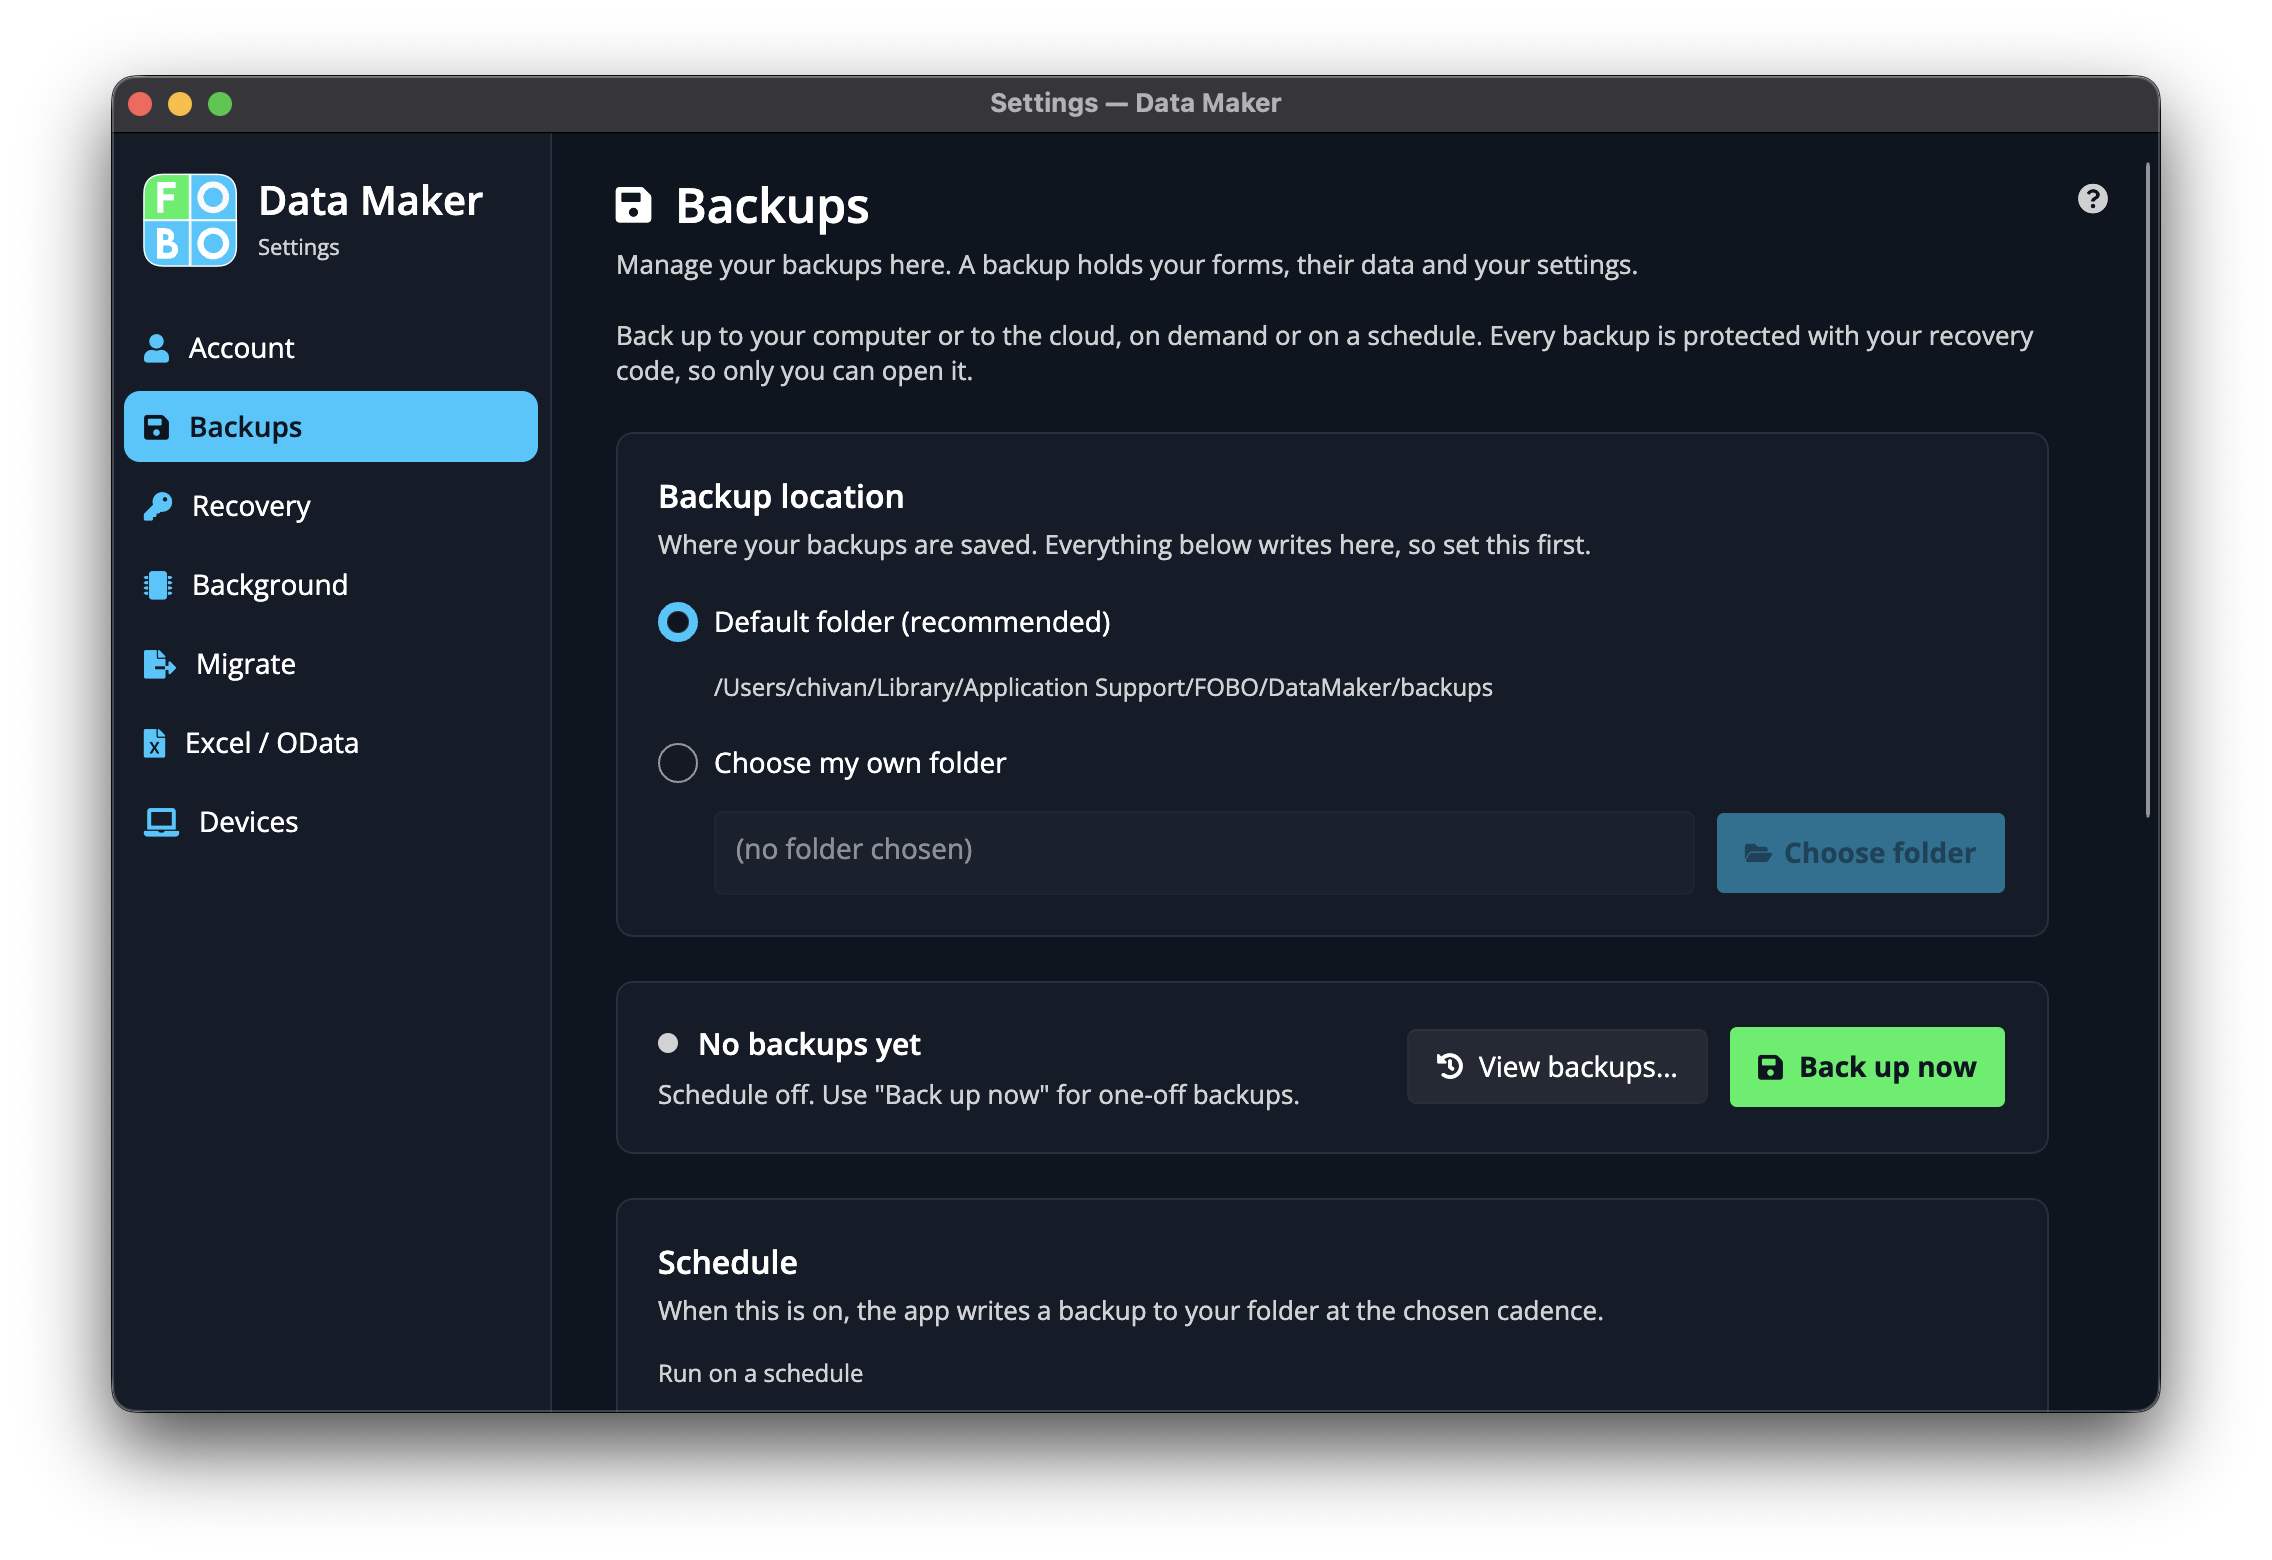Open the Account settings section

click(x=331, y=348)
